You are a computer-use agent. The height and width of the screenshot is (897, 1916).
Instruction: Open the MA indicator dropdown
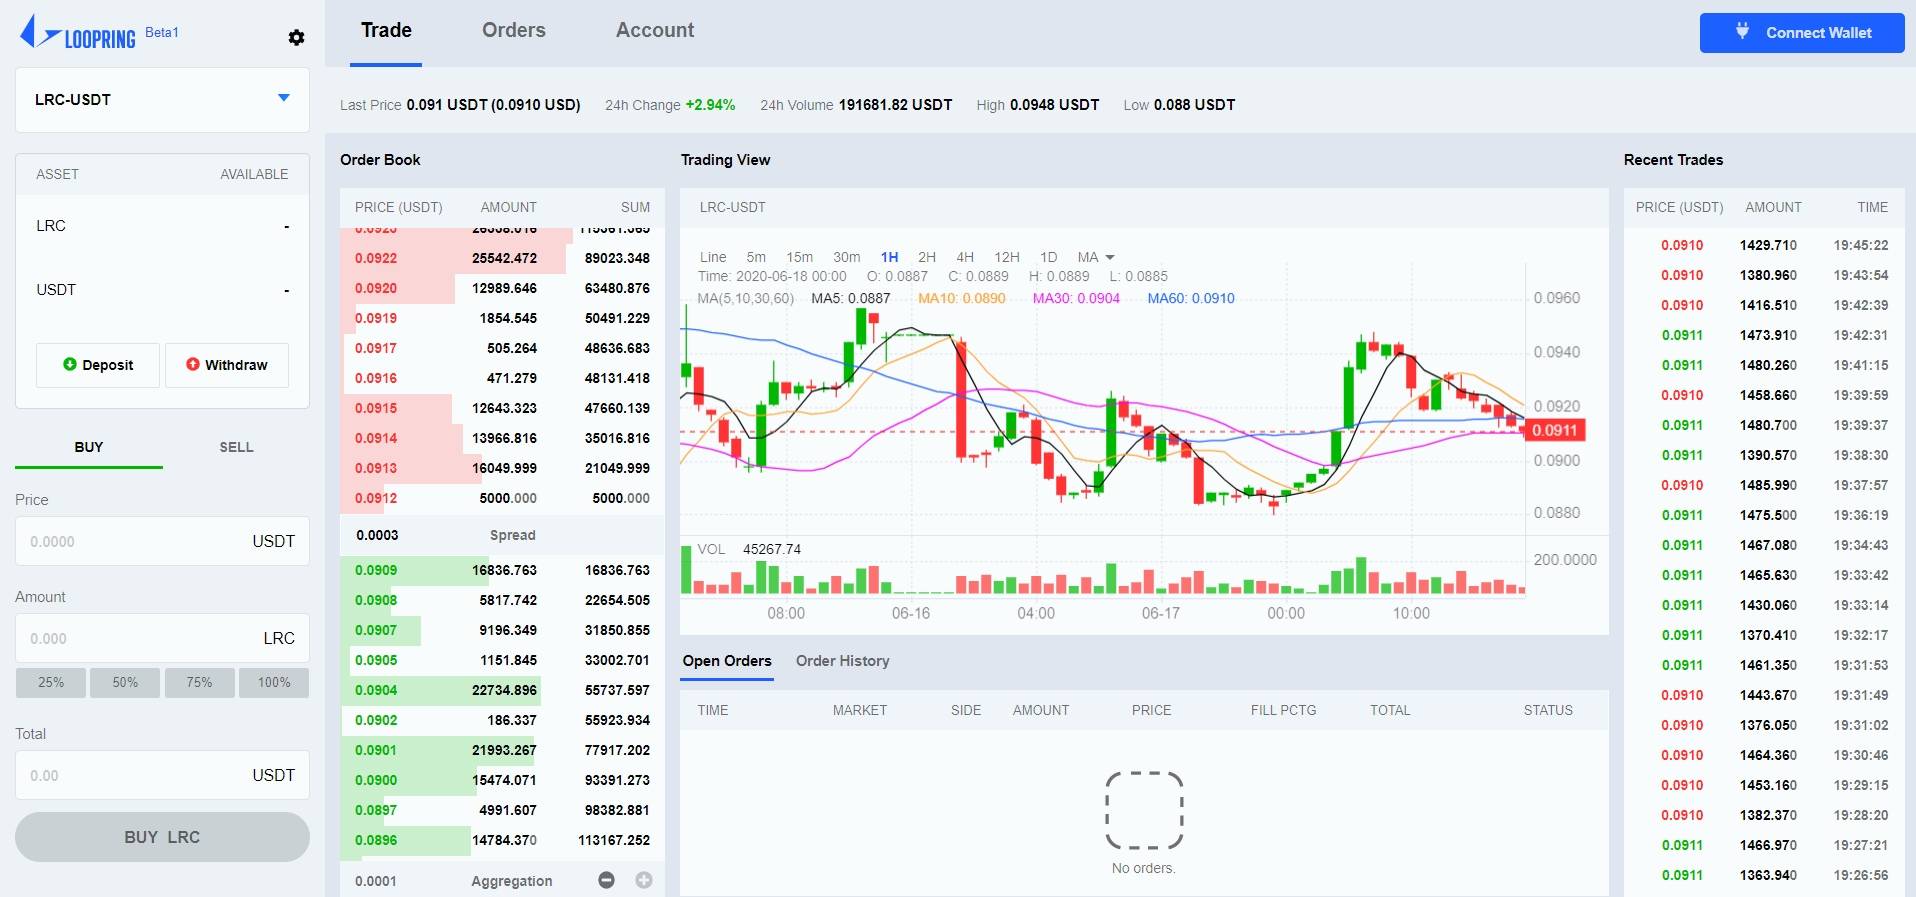(1096, 257)
